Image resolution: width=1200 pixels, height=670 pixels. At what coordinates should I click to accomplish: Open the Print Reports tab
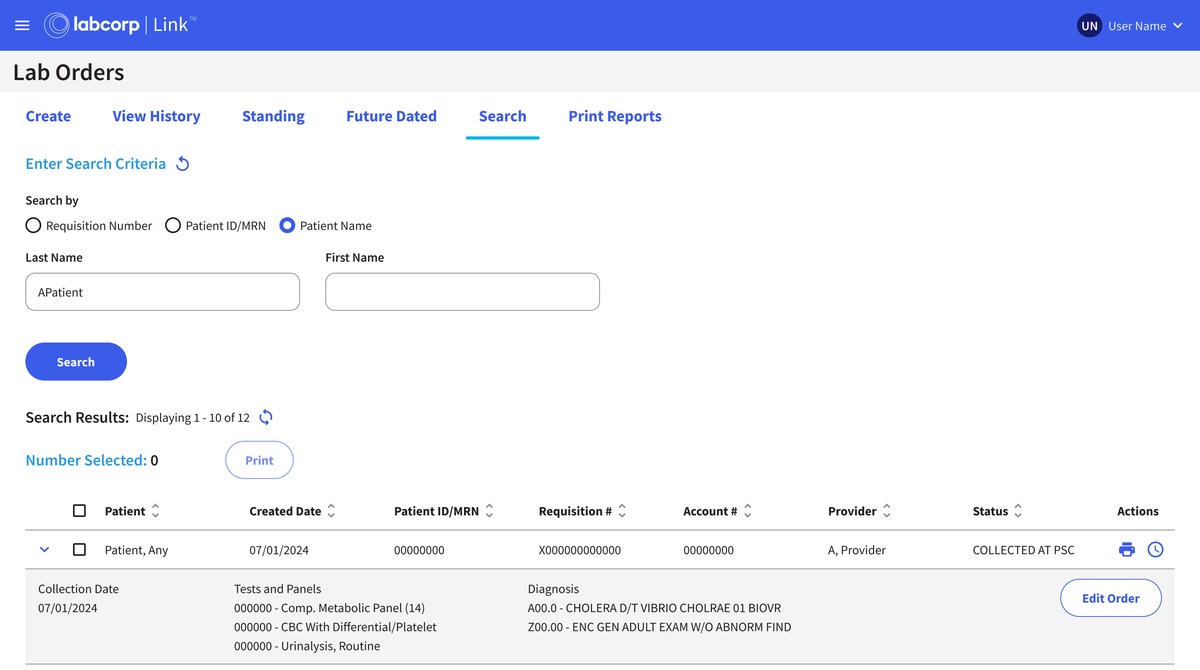[x=614, y=116]
